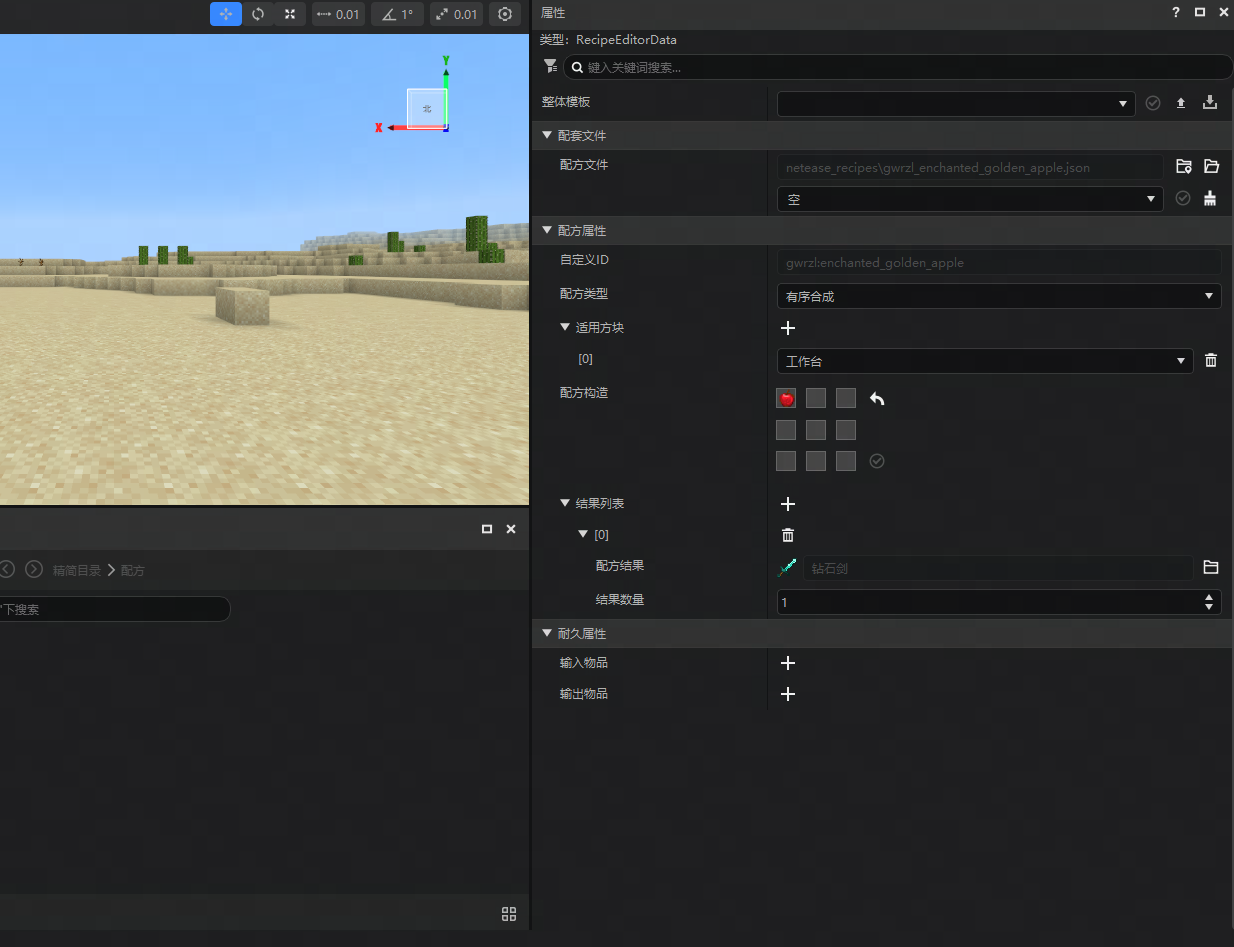The image size is (1234, 947).
Task: Select the scale gizmo tool
Action: (290, 14)
